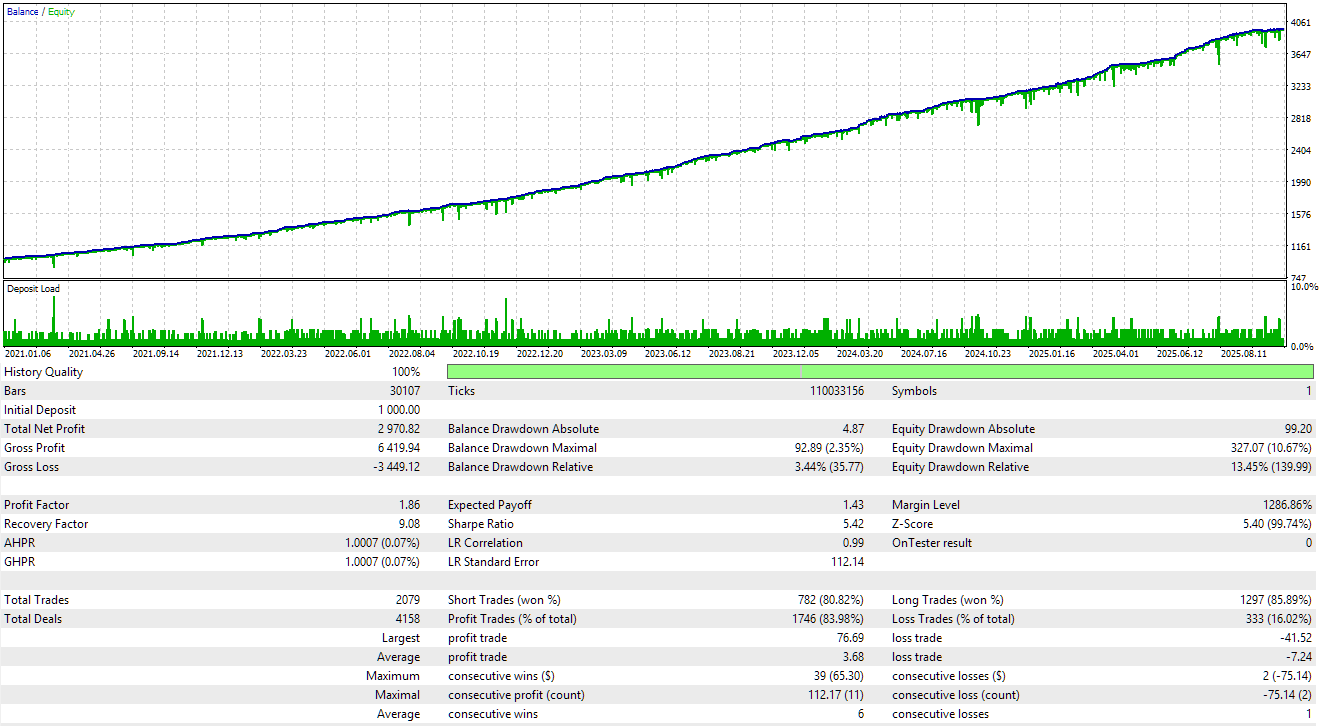The height and width of the screenshot is (726, 1321).
Task: Select the Total Trades value 2079
Action: point(407,600)
